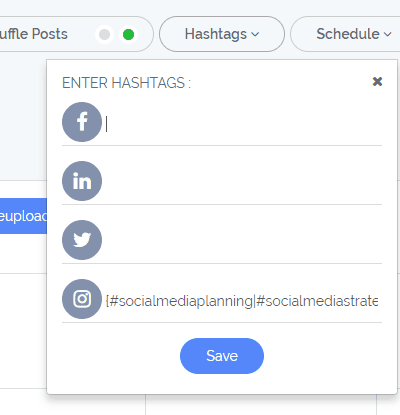The image size is (400, 415).
Task: Select the Instagram camera icon
Action: [x=82, y=299]
